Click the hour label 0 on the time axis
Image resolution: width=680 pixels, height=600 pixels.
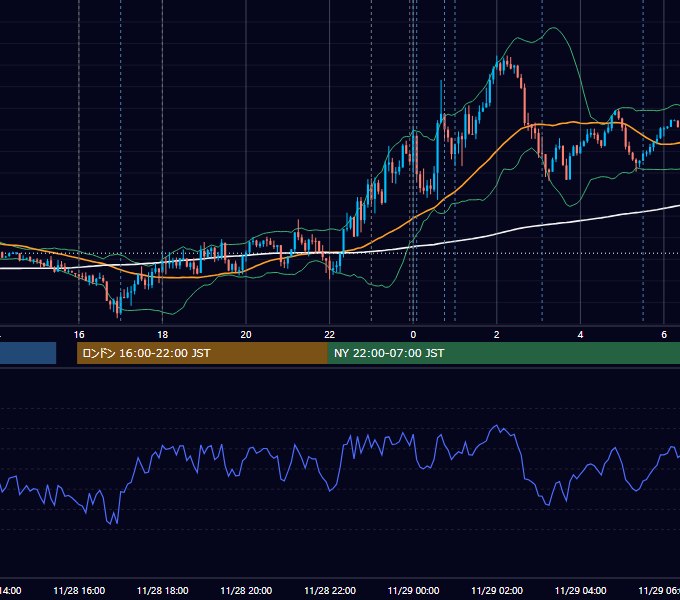click(413, 335)
